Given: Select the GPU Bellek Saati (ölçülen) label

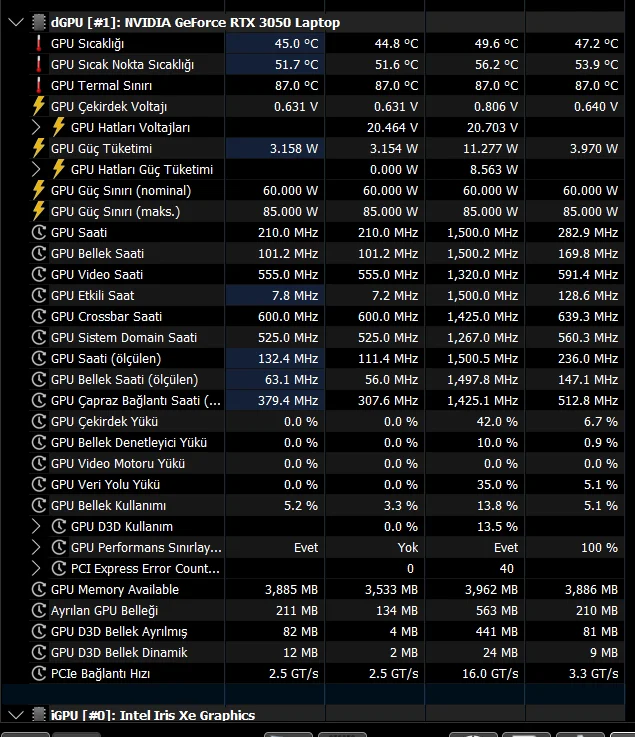Looking at the screenshot, I should [x=124, y=380].
